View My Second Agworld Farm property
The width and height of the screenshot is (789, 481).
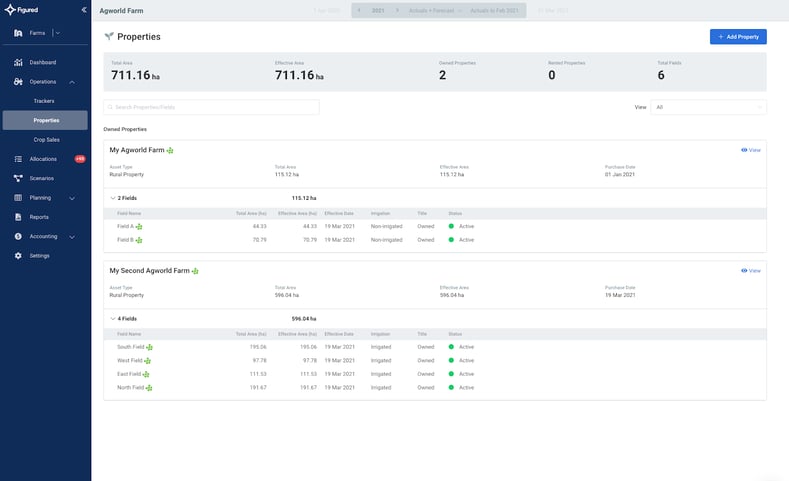[751, 271]
